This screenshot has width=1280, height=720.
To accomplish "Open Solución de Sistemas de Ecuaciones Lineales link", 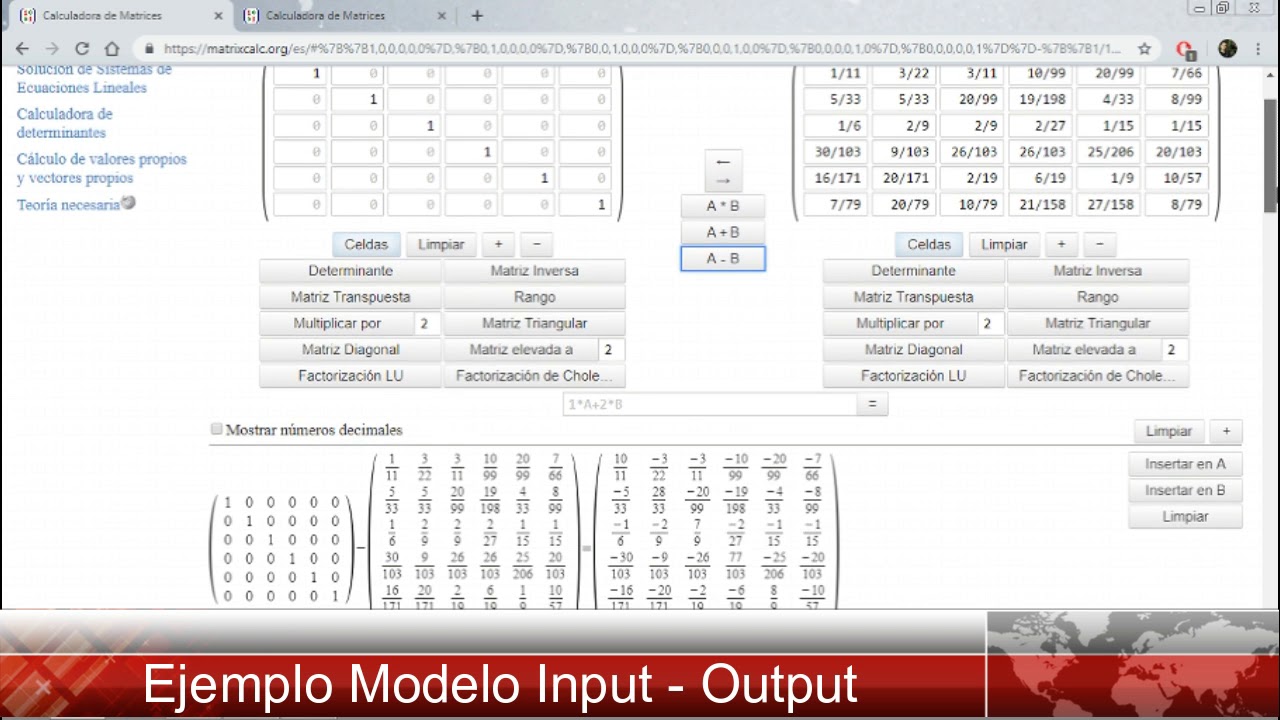I will click(94, 79).
